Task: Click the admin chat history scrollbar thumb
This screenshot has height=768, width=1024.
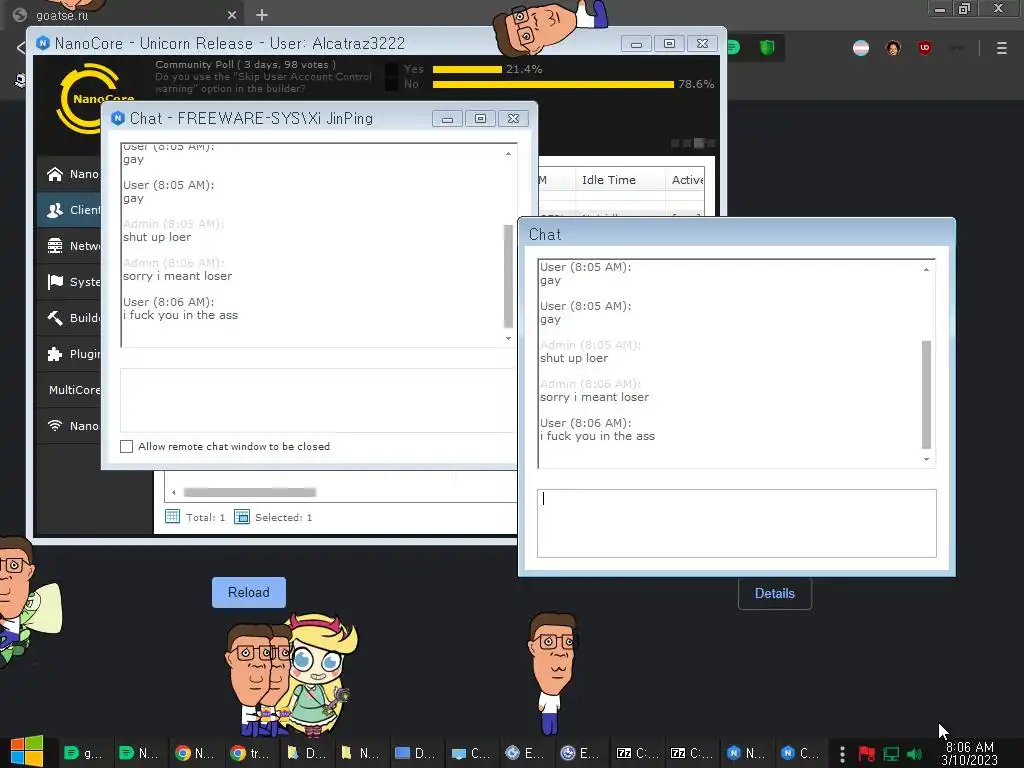Action: (508, 276)
